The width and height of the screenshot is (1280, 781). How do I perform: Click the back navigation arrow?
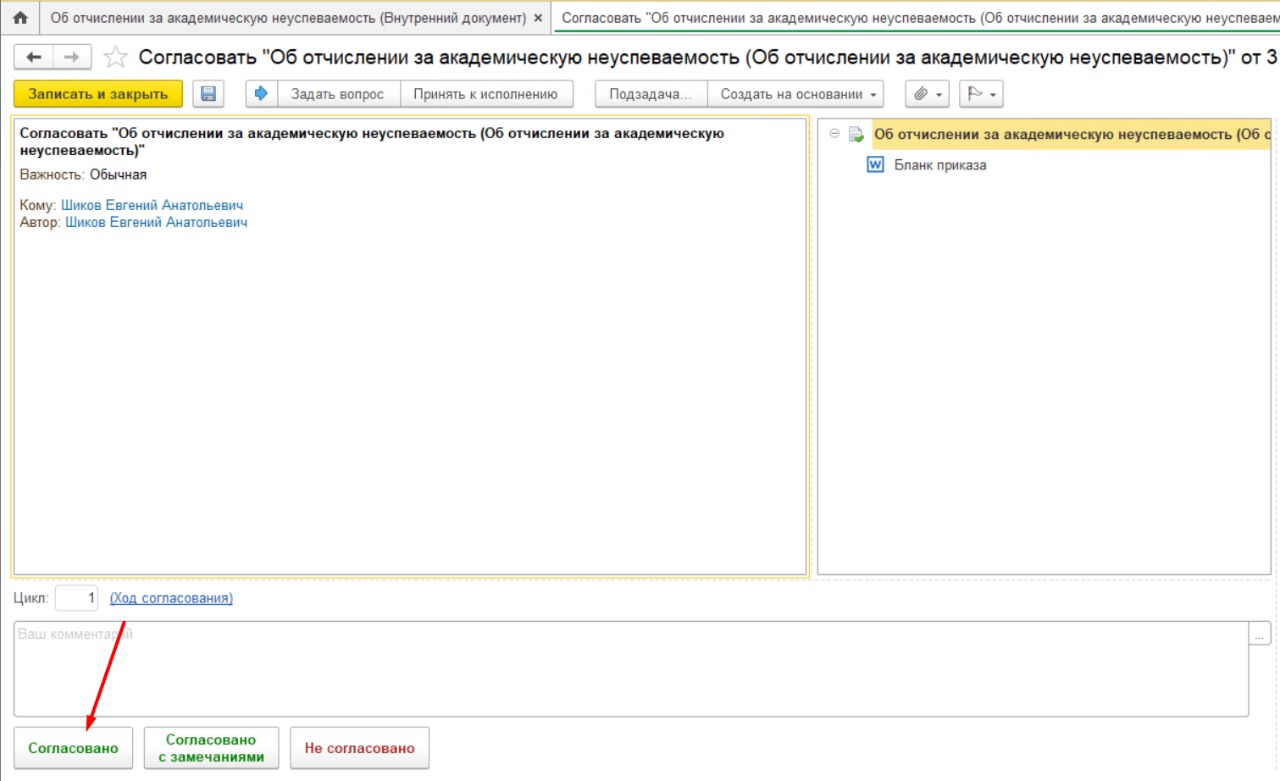(x=34, y=57)
